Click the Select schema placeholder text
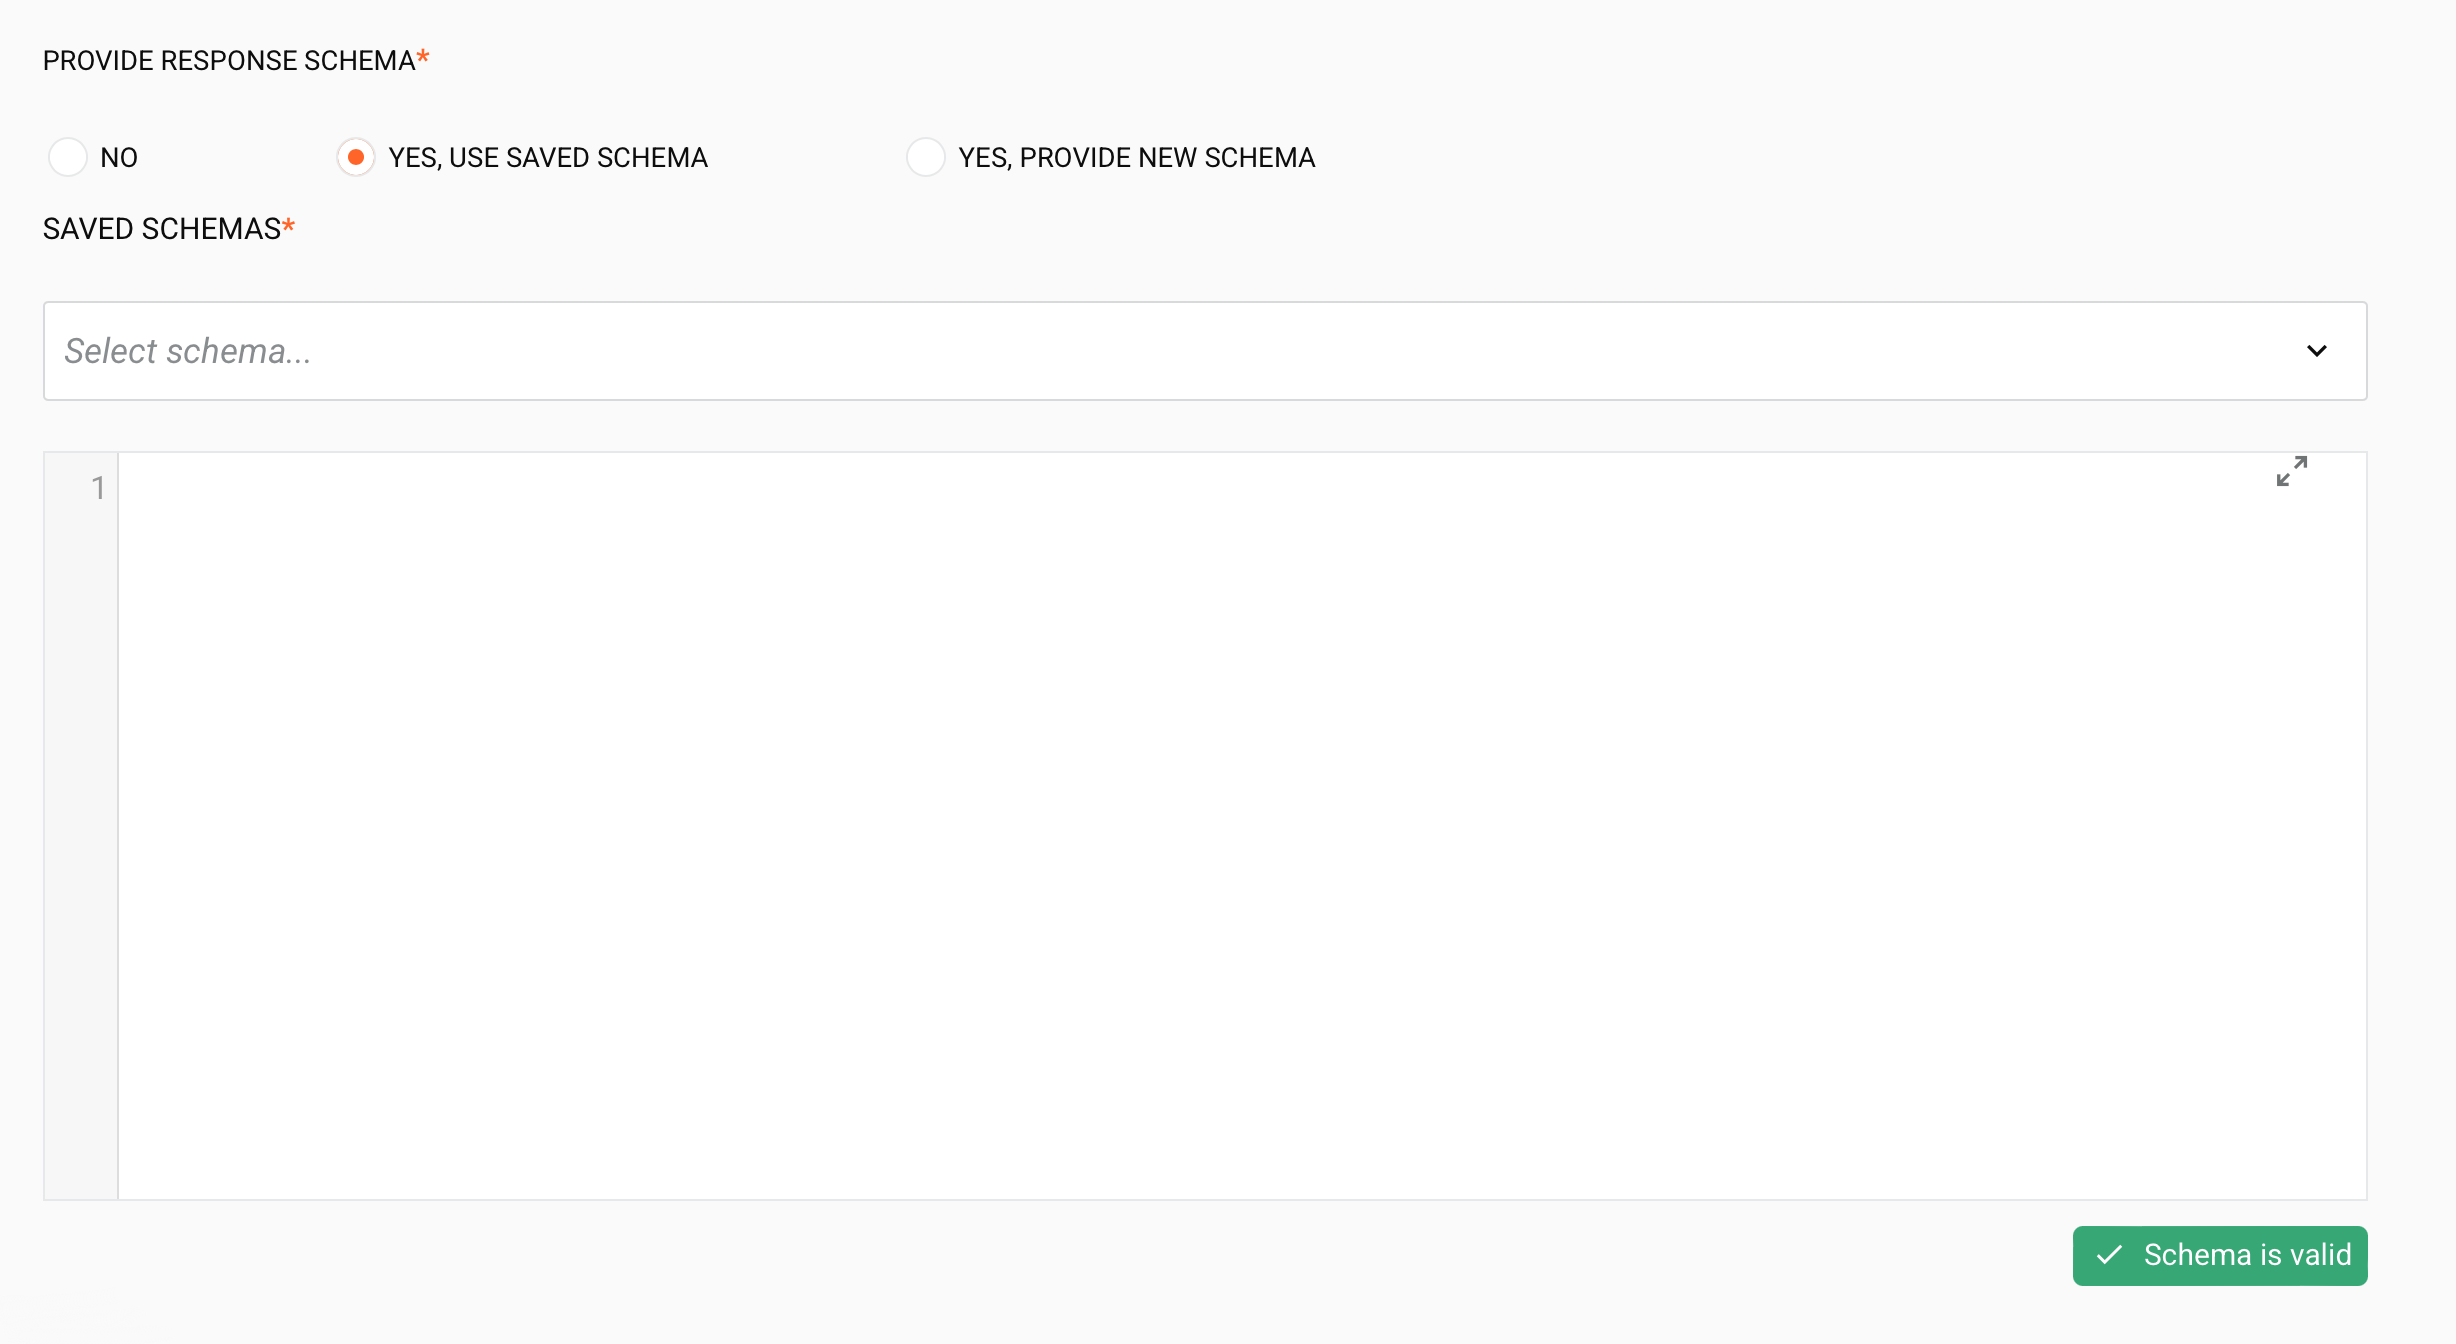Viewport: 2456px width, 1344px height. coord(188,351)
